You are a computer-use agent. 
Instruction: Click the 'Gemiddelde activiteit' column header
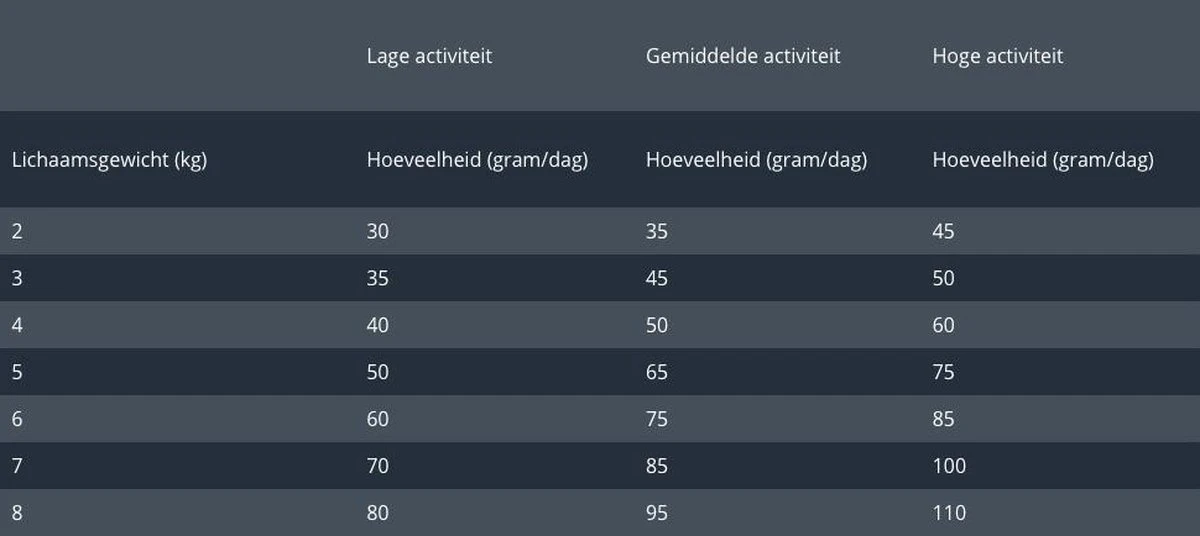coord(743,56)
